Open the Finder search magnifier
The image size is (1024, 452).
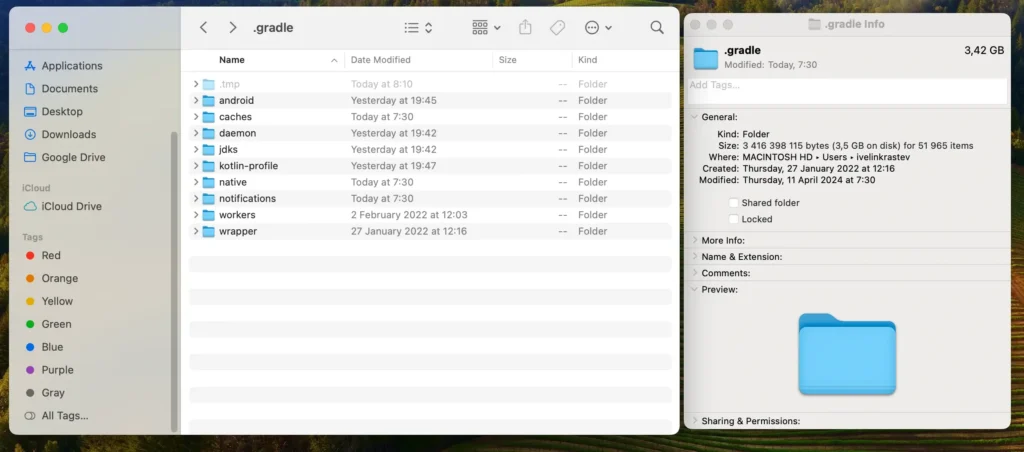(x=657, y=28)
